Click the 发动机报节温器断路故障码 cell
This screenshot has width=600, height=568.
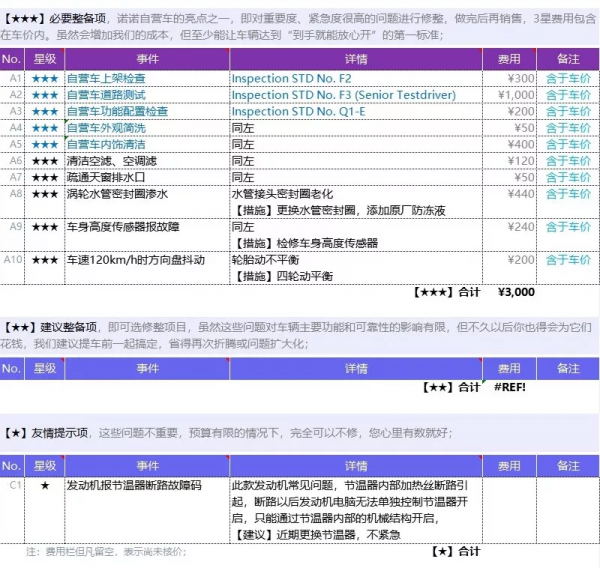[x=147, y=510]
